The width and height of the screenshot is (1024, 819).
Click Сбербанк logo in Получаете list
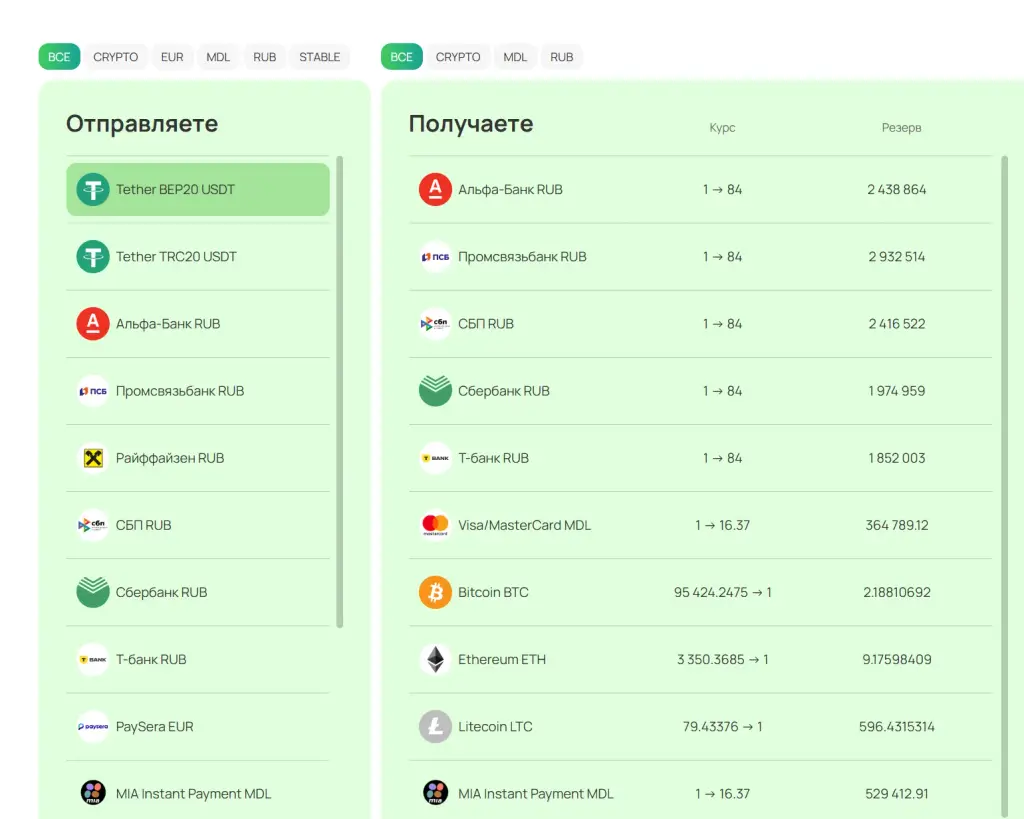tap(435, 391)
